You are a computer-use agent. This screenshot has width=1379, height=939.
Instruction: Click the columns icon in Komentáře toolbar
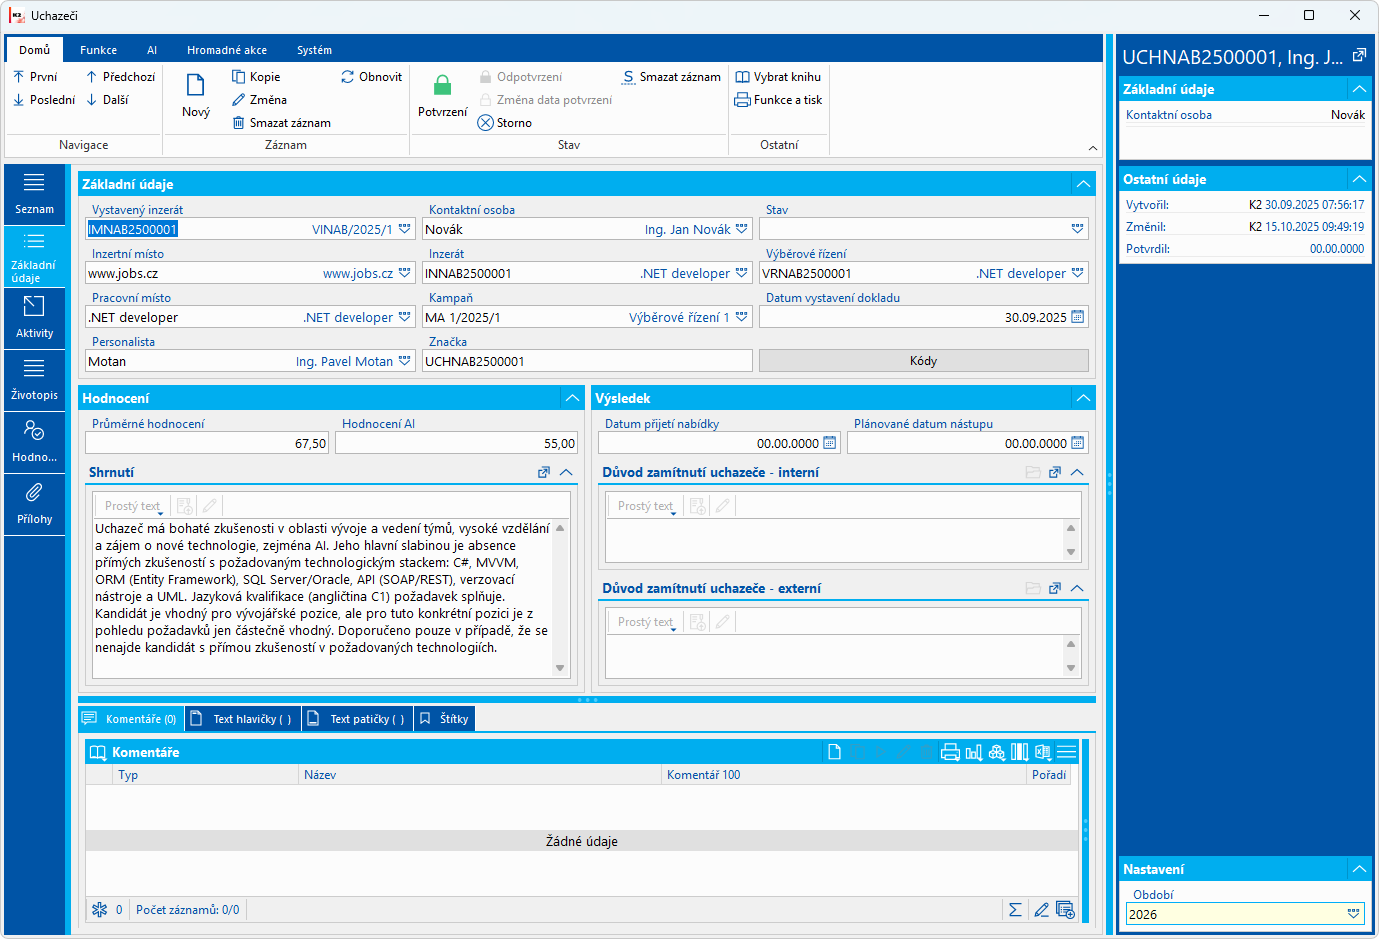(1020, 752)
